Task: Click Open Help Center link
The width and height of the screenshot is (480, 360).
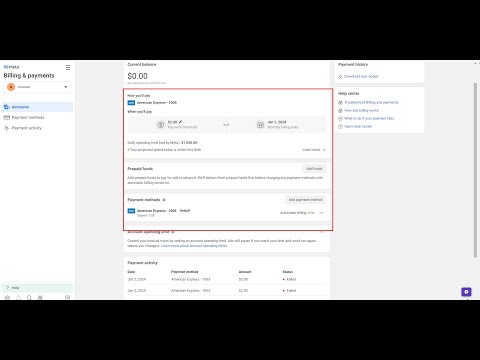Action: coord(358,126)
